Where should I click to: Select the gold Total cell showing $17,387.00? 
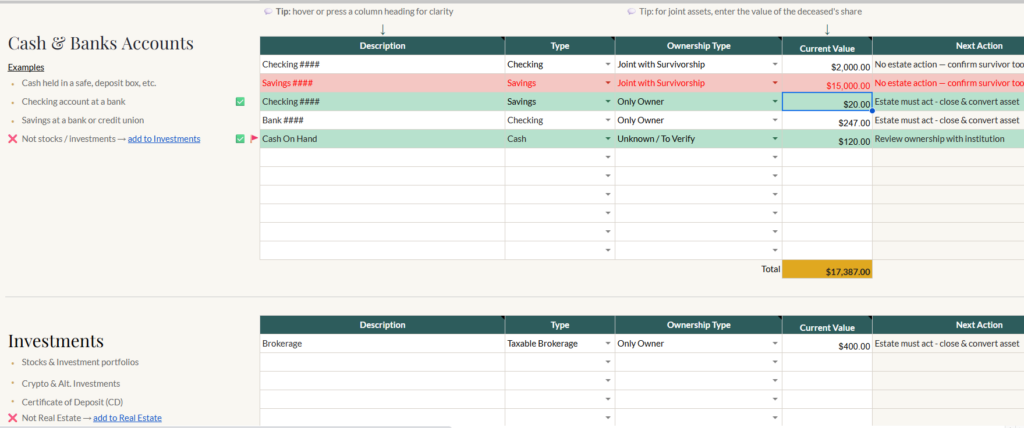(x=827, y=270)
